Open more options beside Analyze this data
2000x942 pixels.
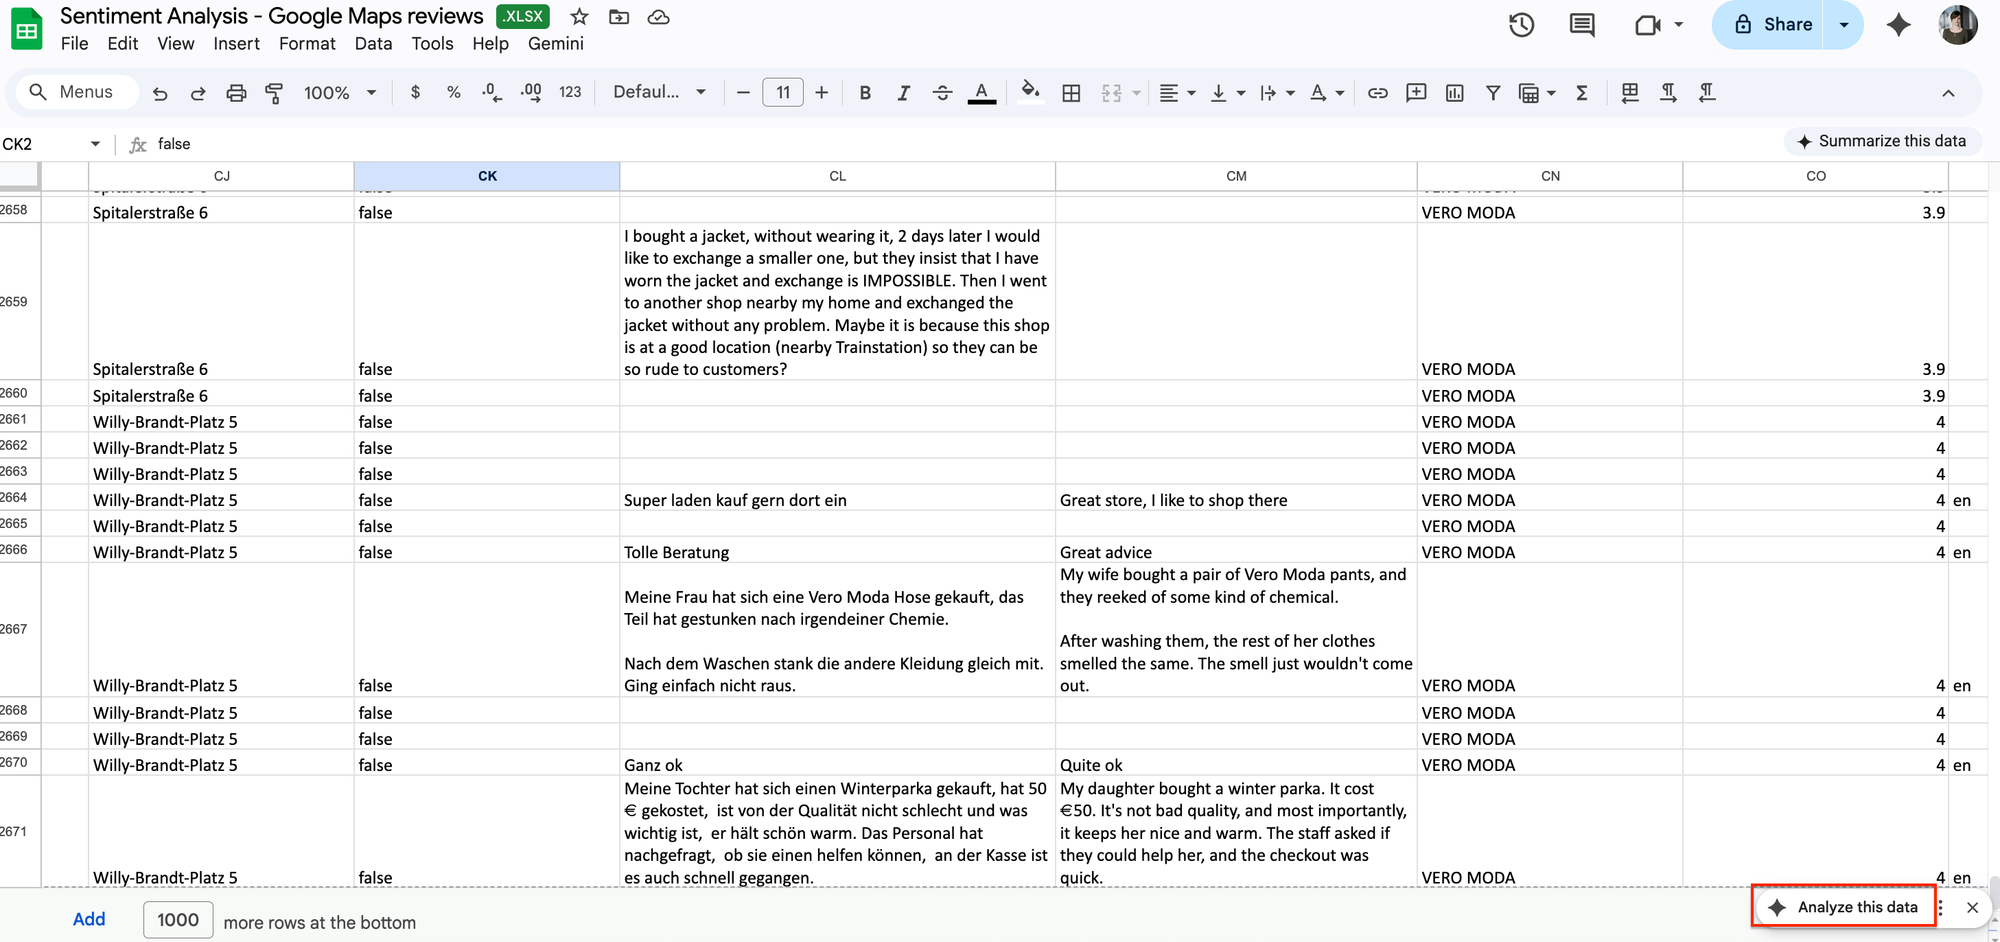[x=1941, y=908]
